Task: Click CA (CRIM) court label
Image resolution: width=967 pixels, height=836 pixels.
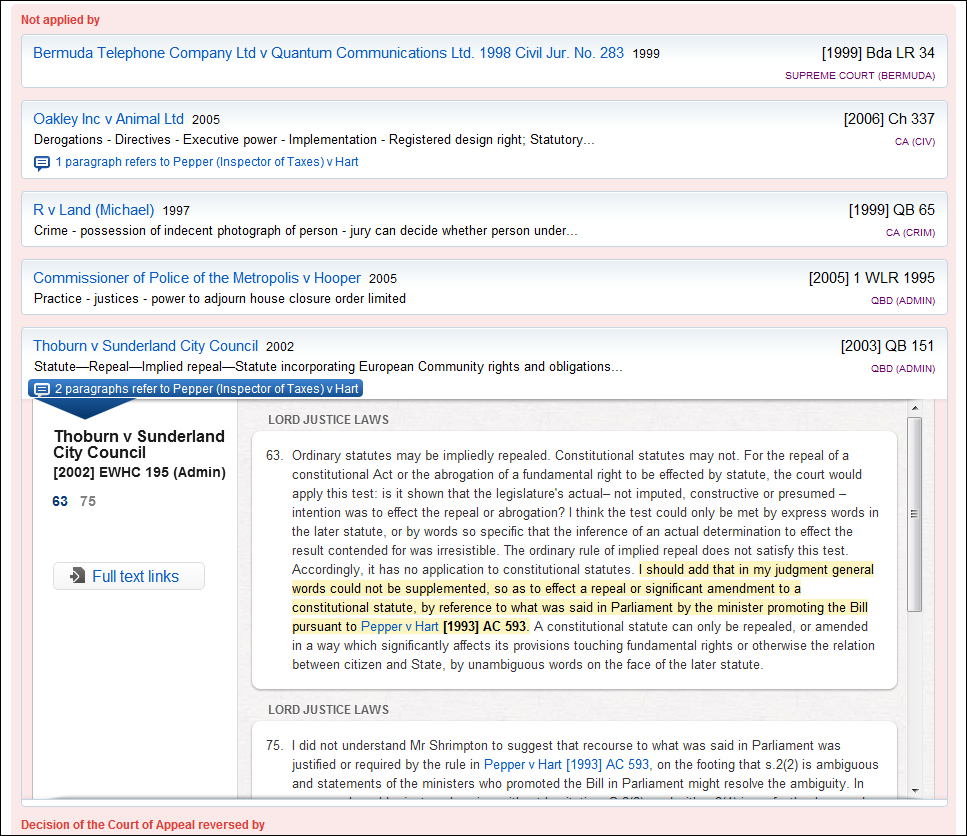Action: (910, 233)
